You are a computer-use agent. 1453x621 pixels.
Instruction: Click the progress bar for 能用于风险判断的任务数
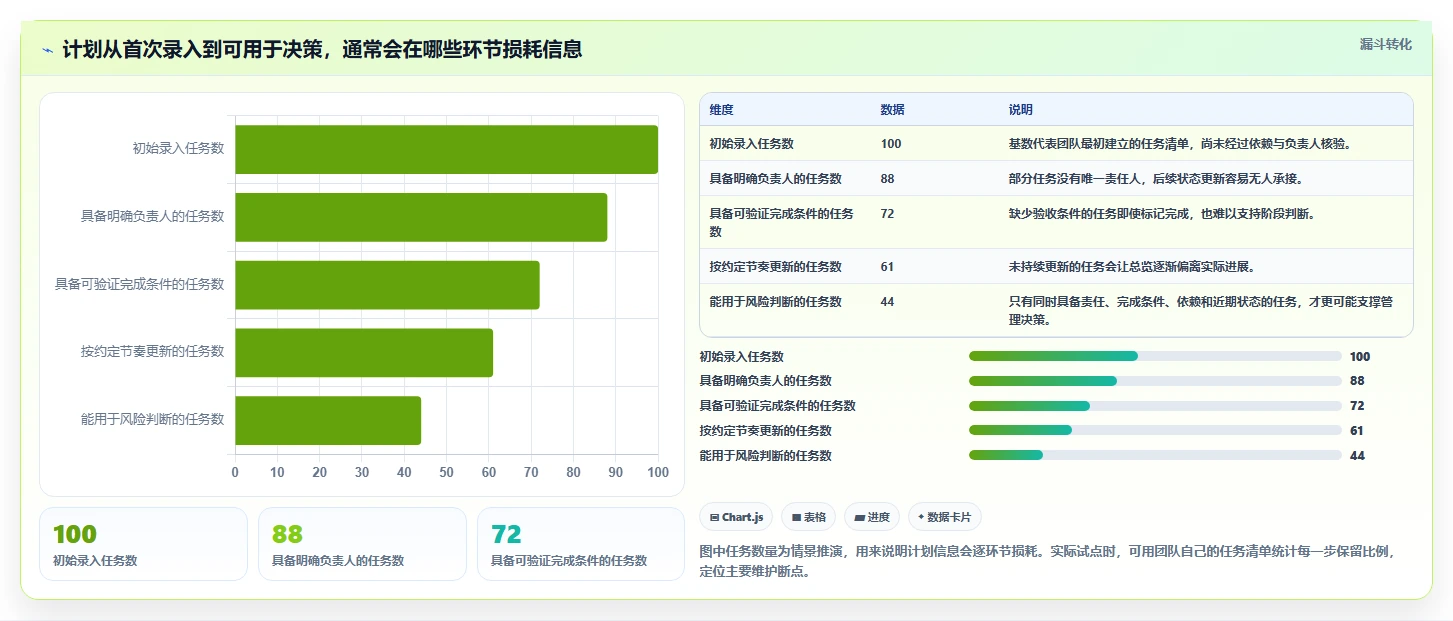[1155, 455]
